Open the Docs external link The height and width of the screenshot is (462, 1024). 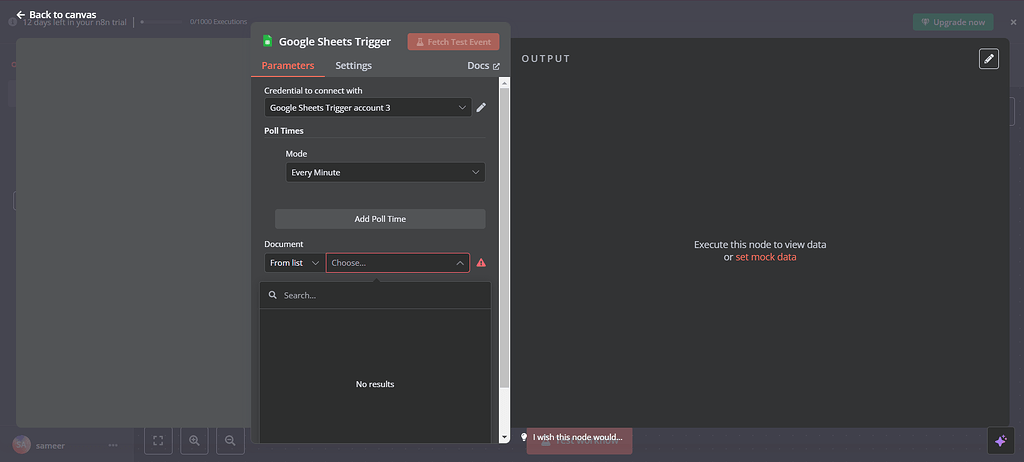click(483, 66)
